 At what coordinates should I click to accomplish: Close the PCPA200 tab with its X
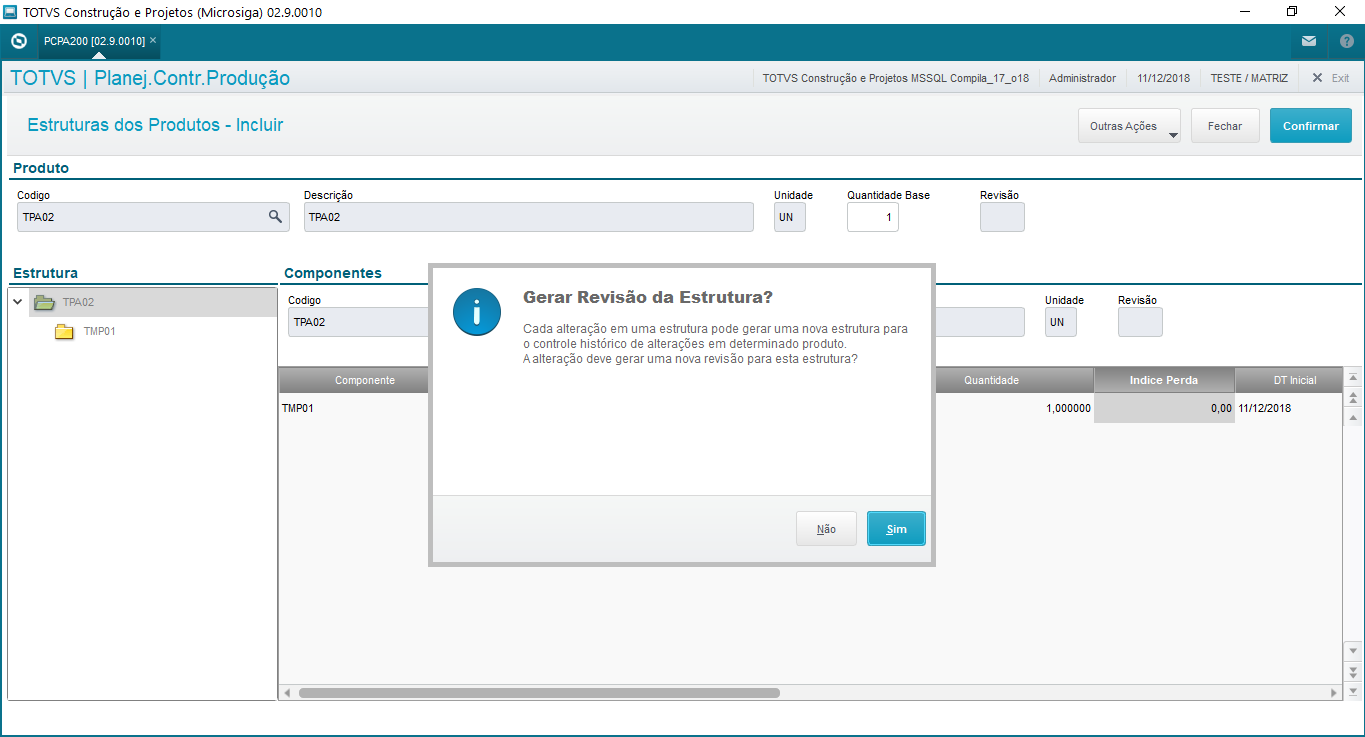pyautogui.click(x=153, y=41)
